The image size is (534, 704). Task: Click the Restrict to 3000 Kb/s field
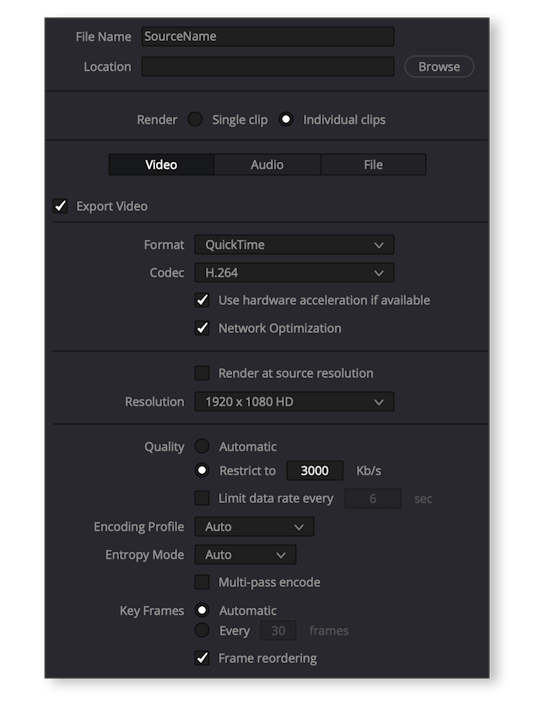pos(315,471)
